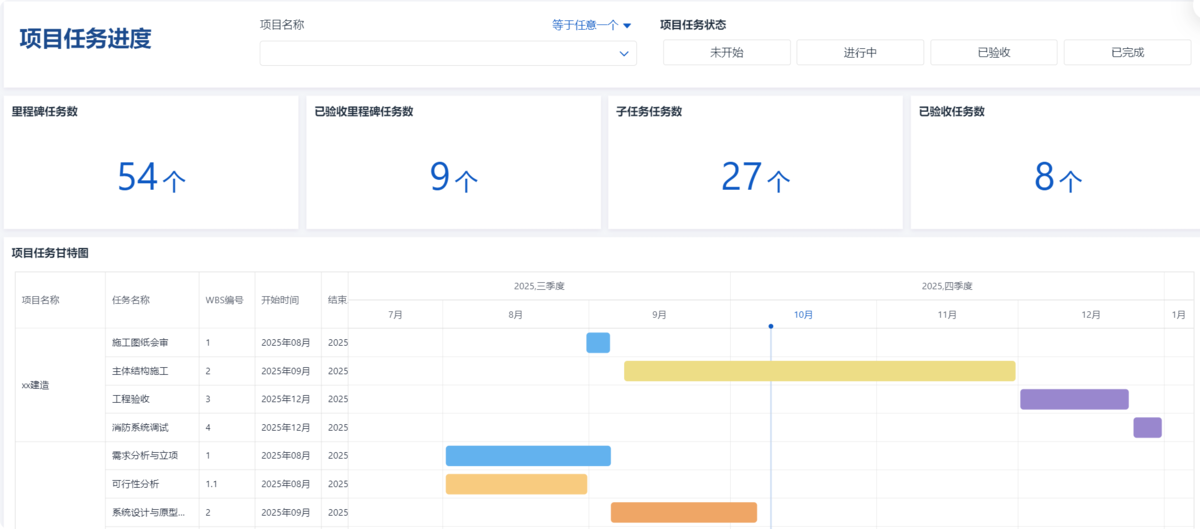Screen dimensions: 1200x529
Task: Select the orange 系统设计与原型 Gantt bar
Action: pyautogui.click(x=684, y=512)
